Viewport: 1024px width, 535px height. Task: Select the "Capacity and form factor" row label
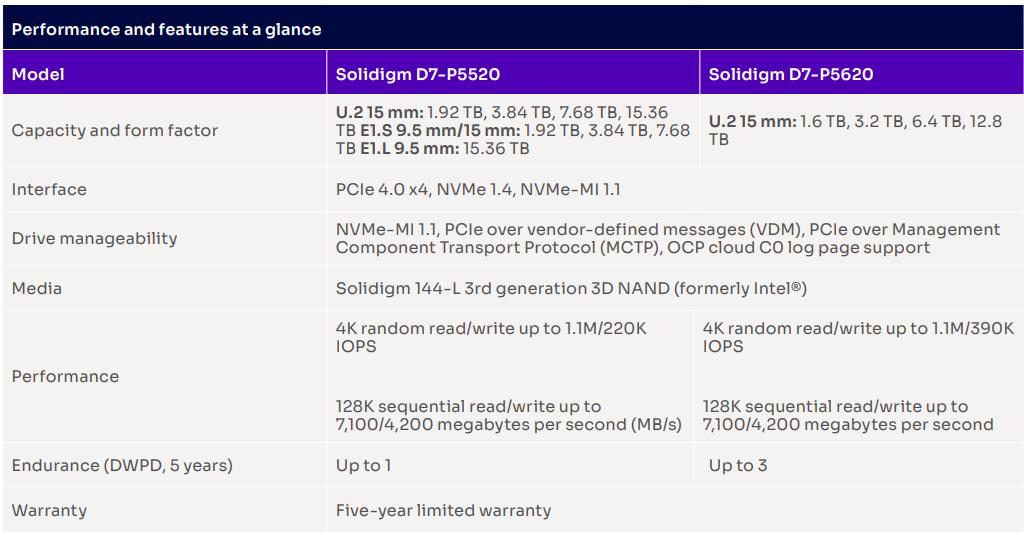click(x=114, y=131)
